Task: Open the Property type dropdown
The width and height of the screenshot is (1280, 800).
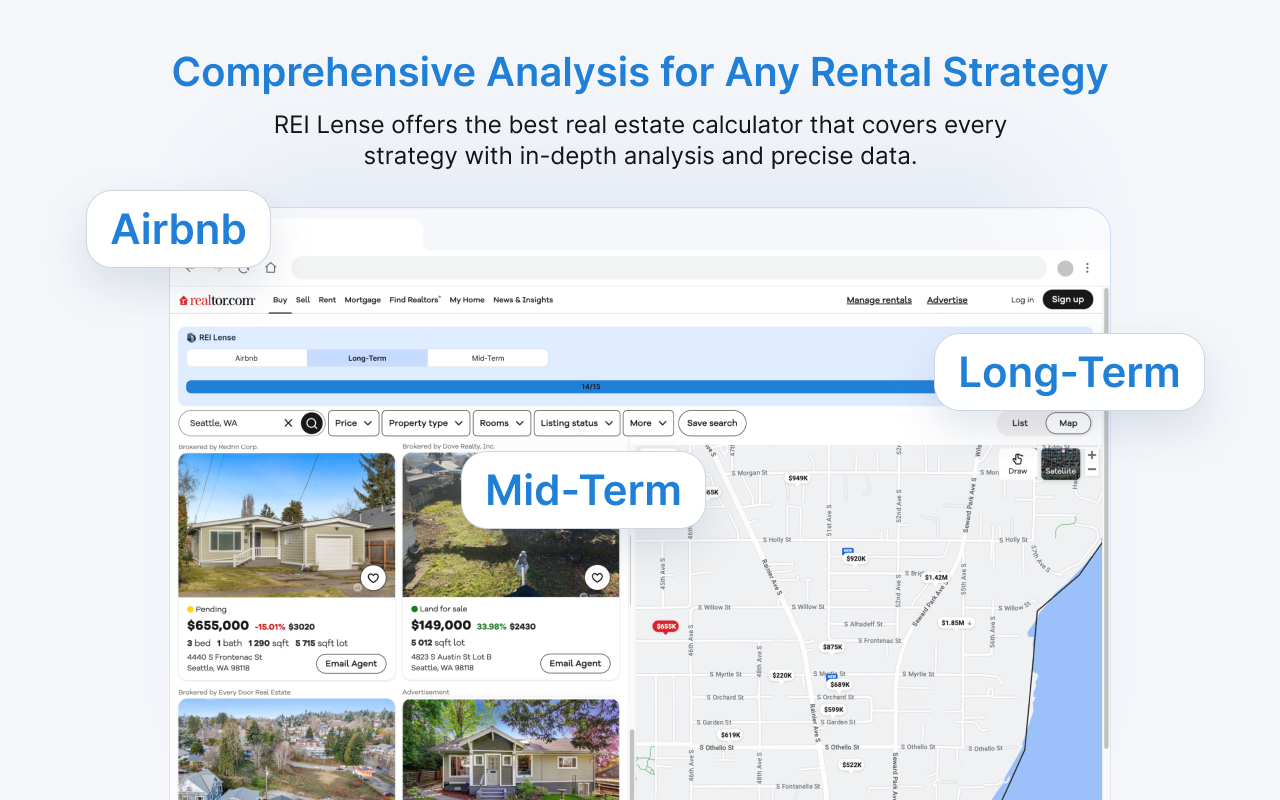Action: (x=426, y=423)
